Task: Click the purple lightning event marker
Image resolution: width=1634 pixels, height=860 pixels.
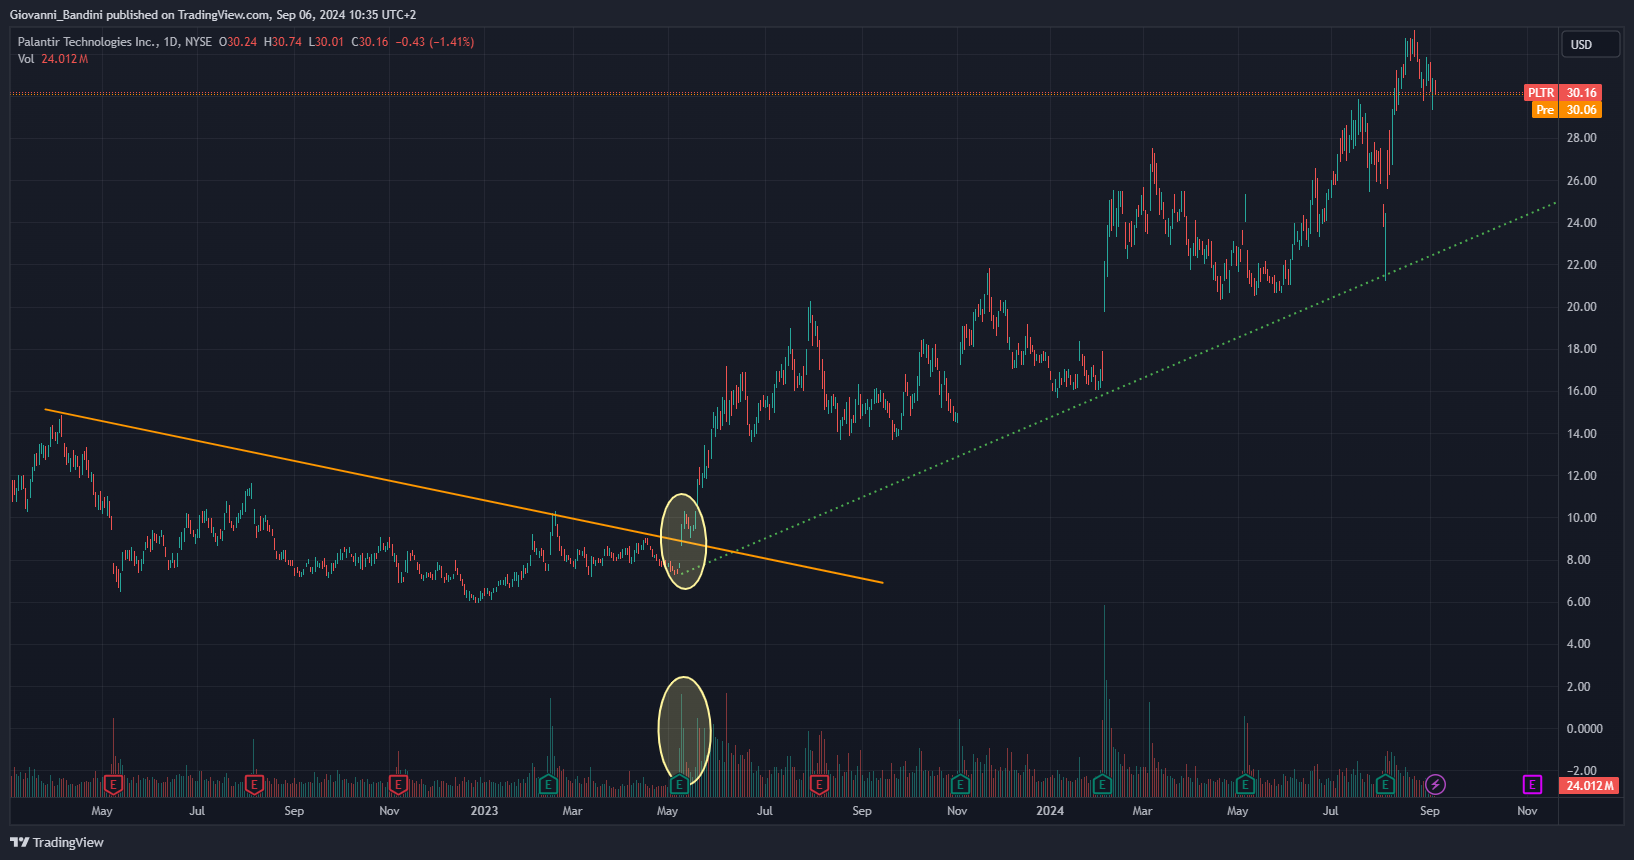Action: point(1435,785)
